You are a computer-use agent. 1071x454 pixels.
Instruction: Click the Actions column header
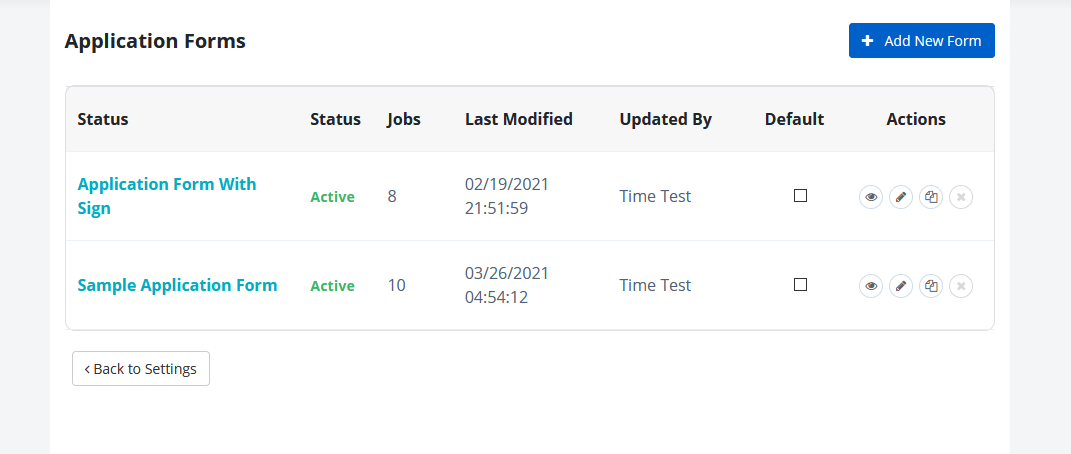tap(915, 119)
